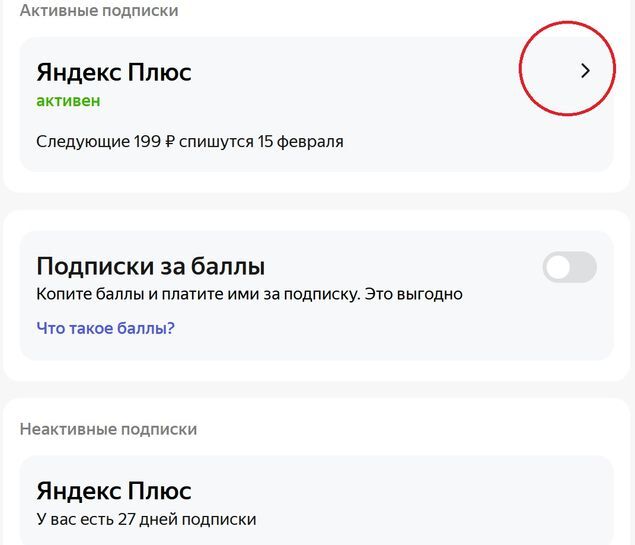
Task: Click the 199 ₽ charge amount
Action: coord(154,141)
